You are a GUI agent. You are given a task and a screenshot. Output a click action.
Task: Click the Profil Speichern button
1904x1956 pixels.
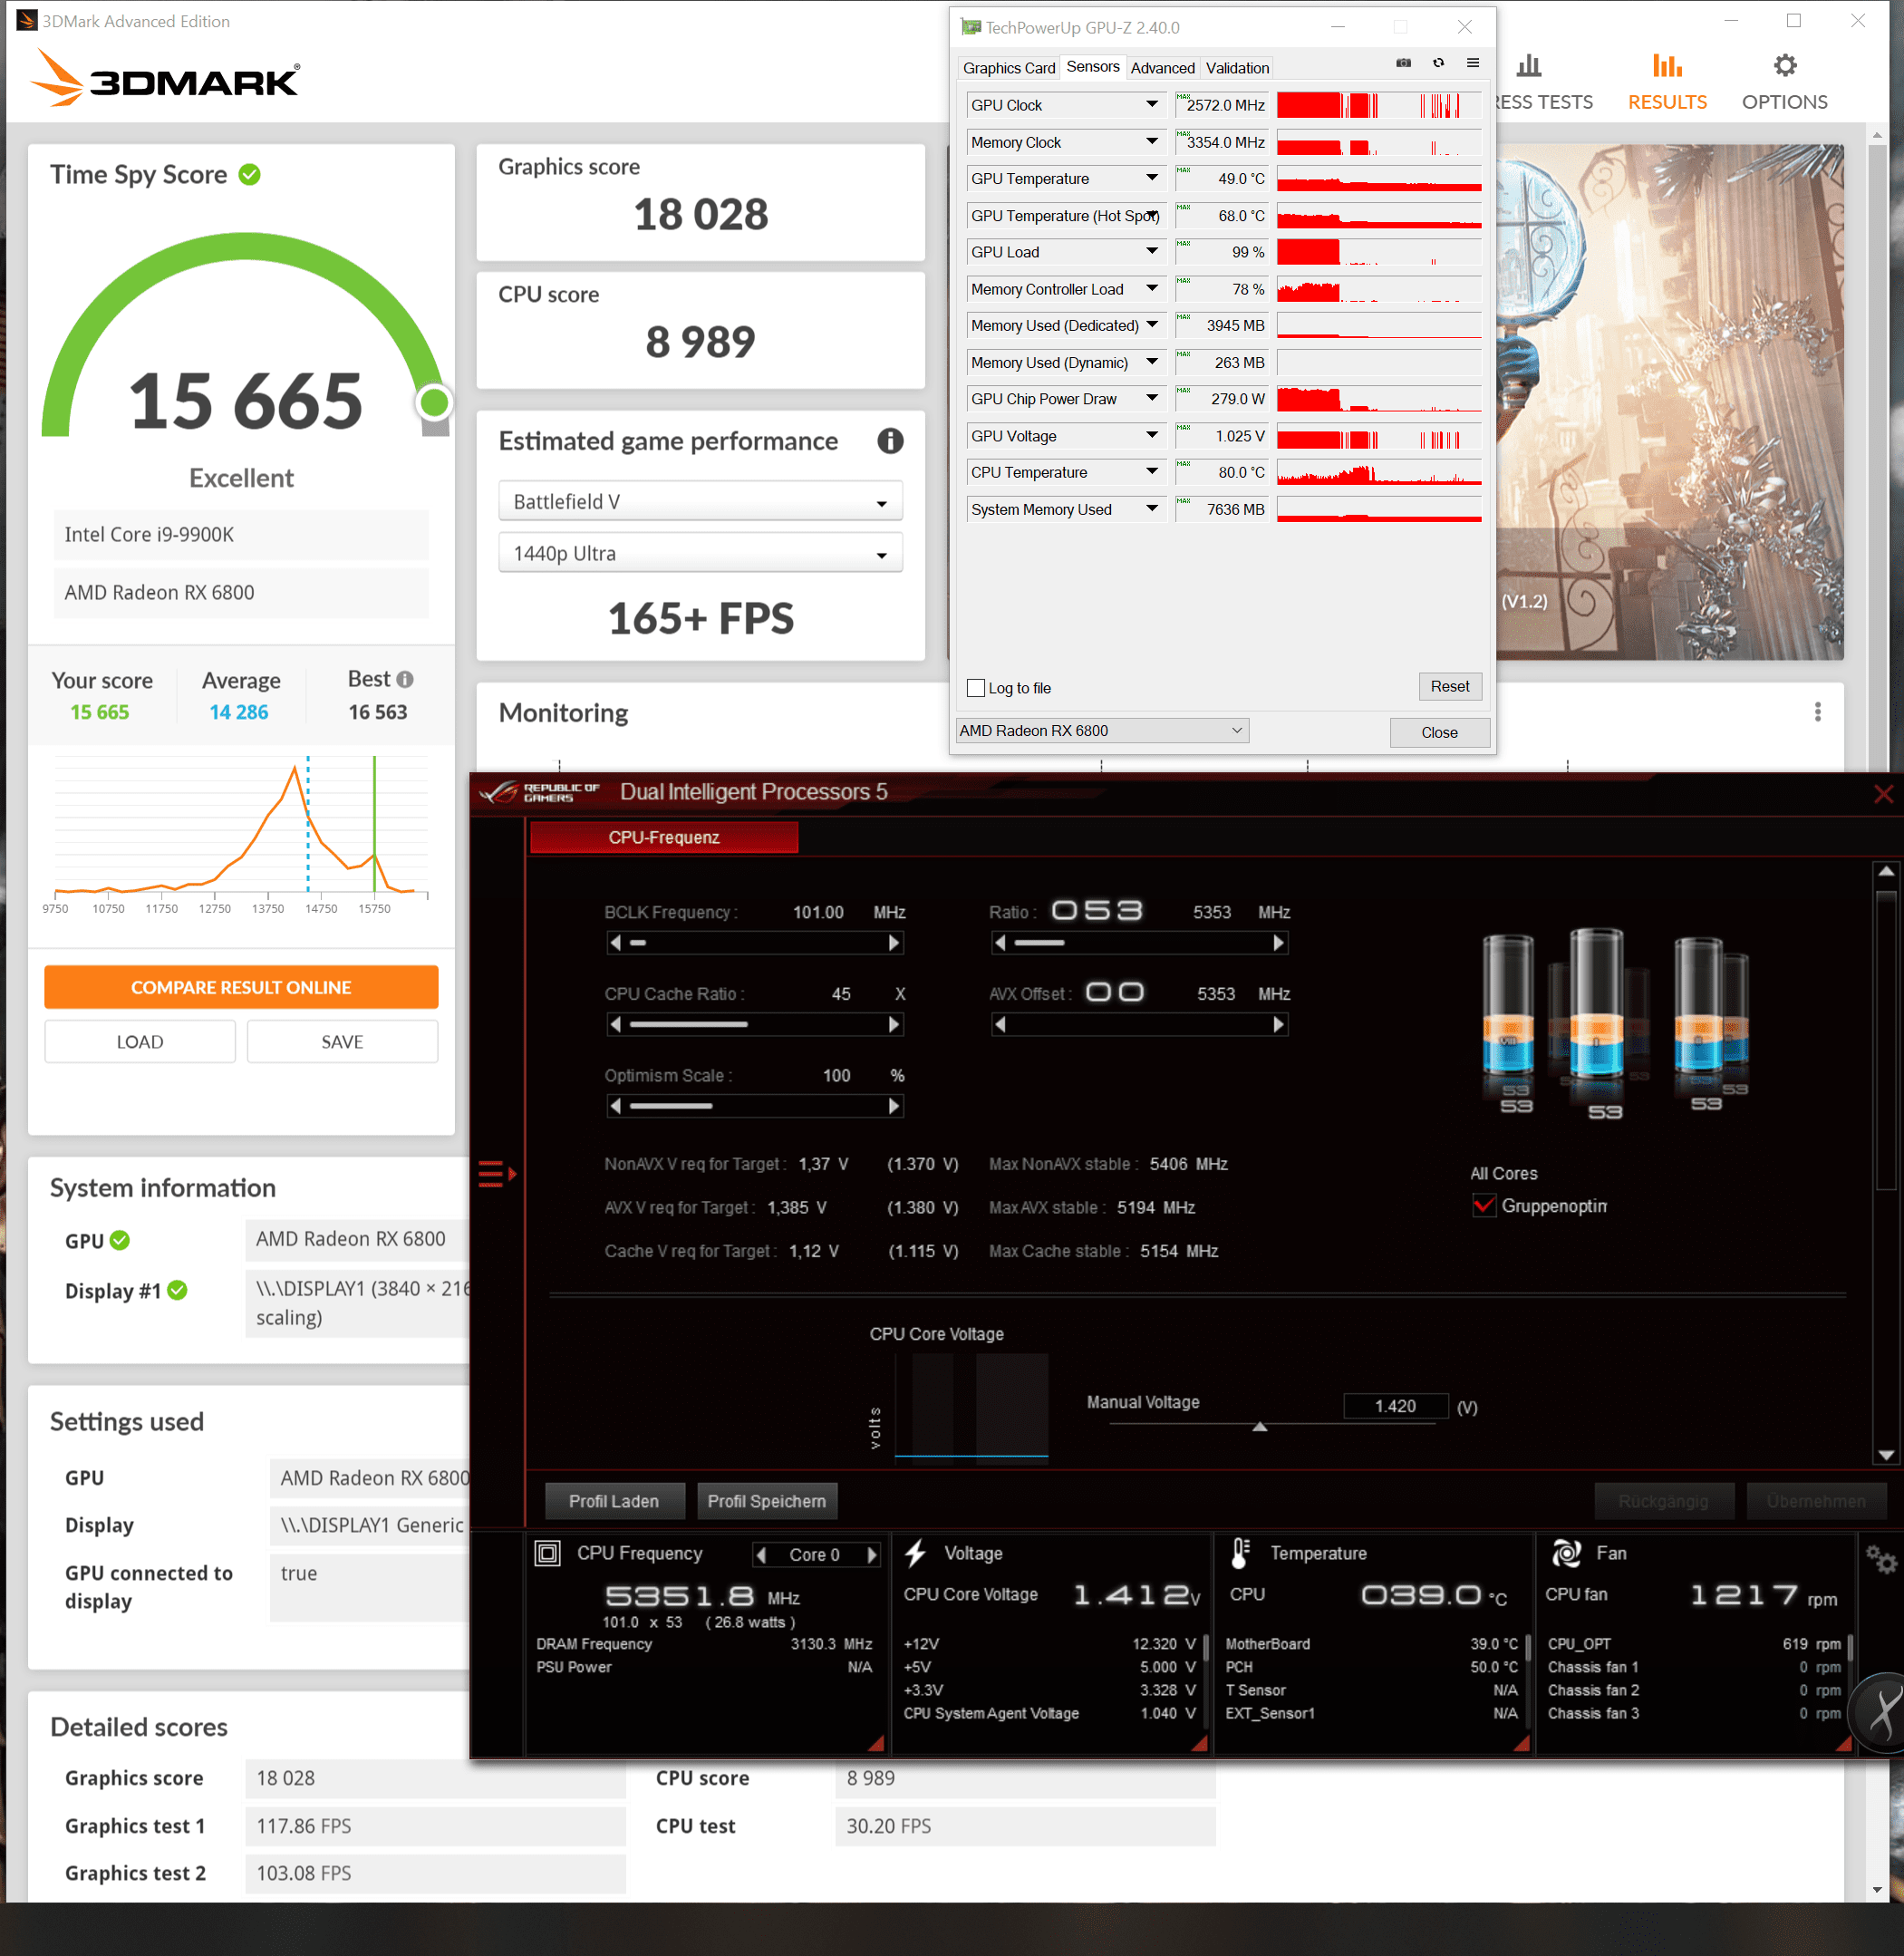point(766,1501)
